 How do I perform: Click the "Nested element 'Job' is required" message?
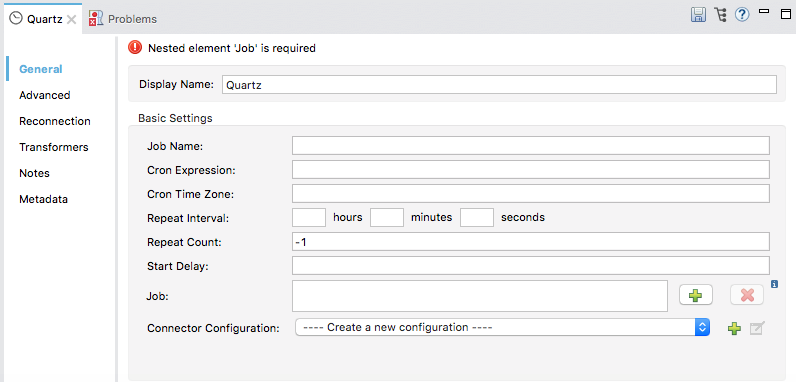(231, 48)
